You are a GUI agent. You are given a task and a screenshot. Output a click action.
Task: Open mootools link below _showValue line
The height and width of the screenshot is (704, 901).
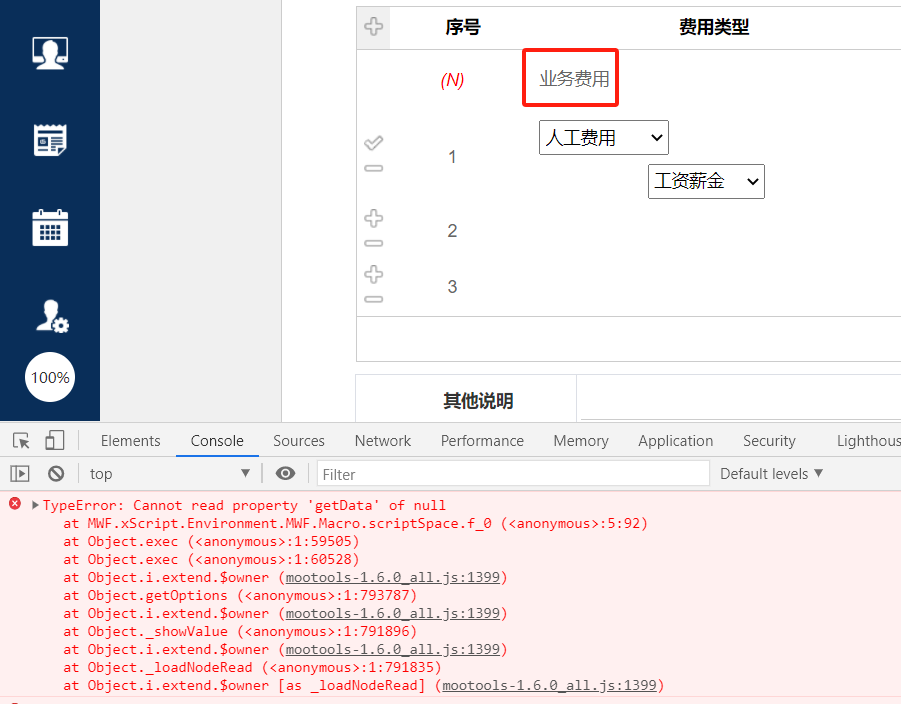pyautogui.click(x=392, y=649)
